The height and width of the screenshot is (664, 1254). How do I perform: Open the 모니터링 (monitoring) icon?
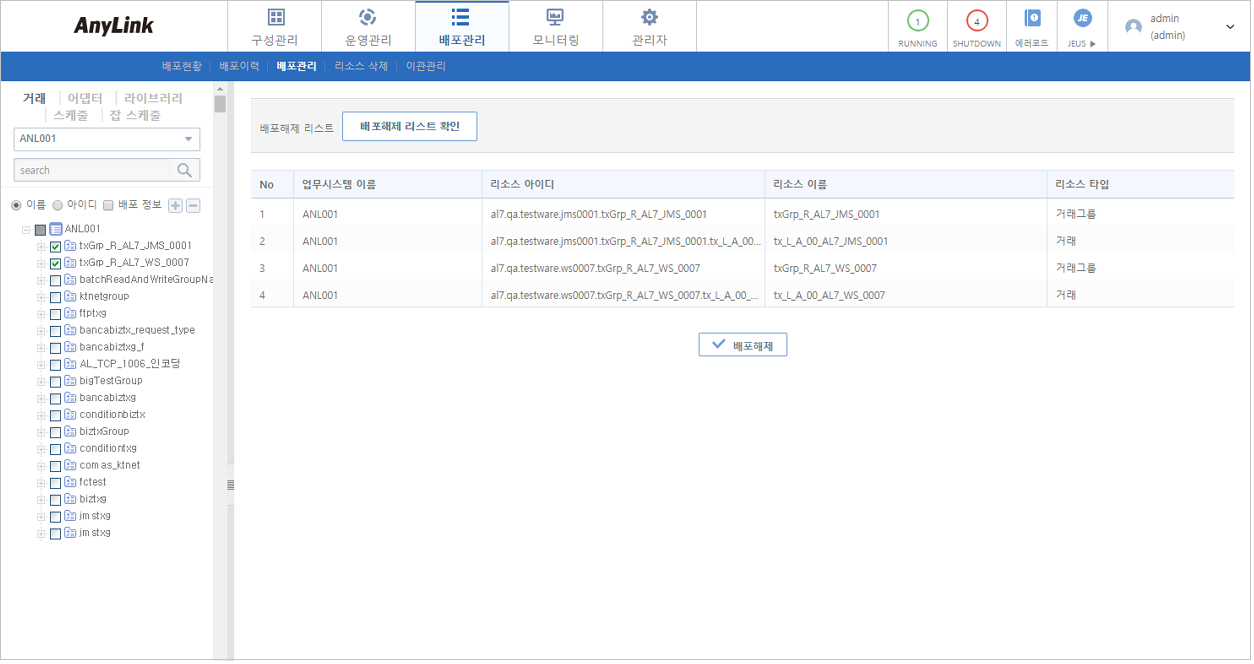coord(555,25)
